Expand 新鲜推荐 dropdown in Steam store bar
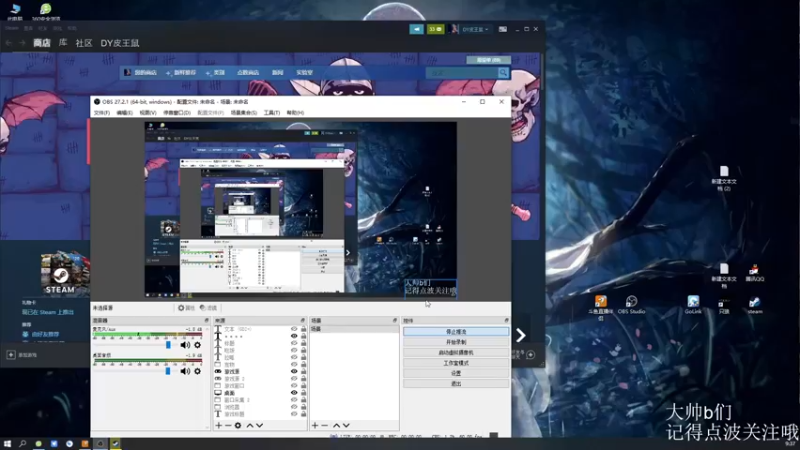 [x=181, y=72]
